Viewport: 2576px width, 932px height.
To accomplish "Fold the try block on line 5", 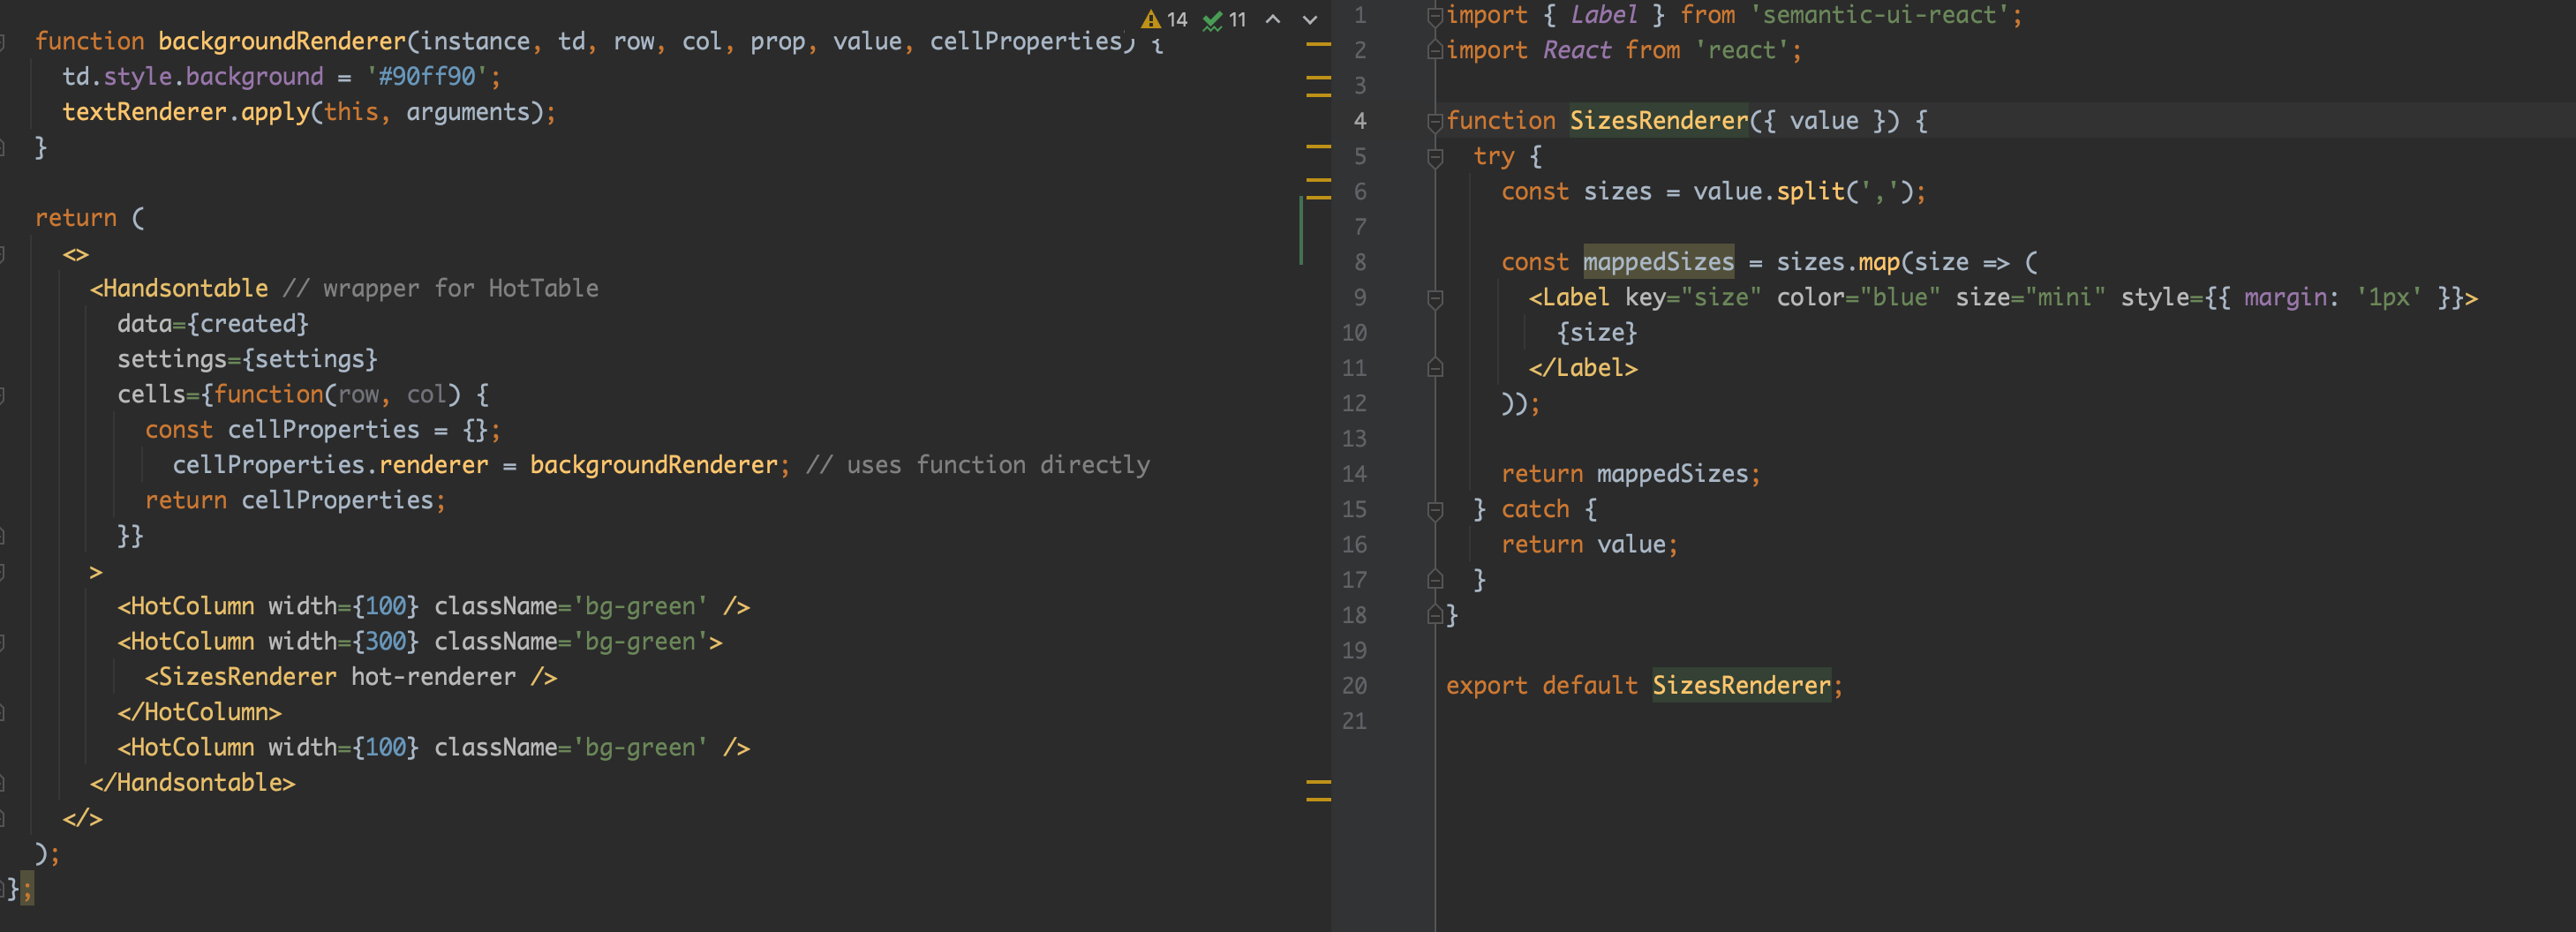I will click(1435, 156).
